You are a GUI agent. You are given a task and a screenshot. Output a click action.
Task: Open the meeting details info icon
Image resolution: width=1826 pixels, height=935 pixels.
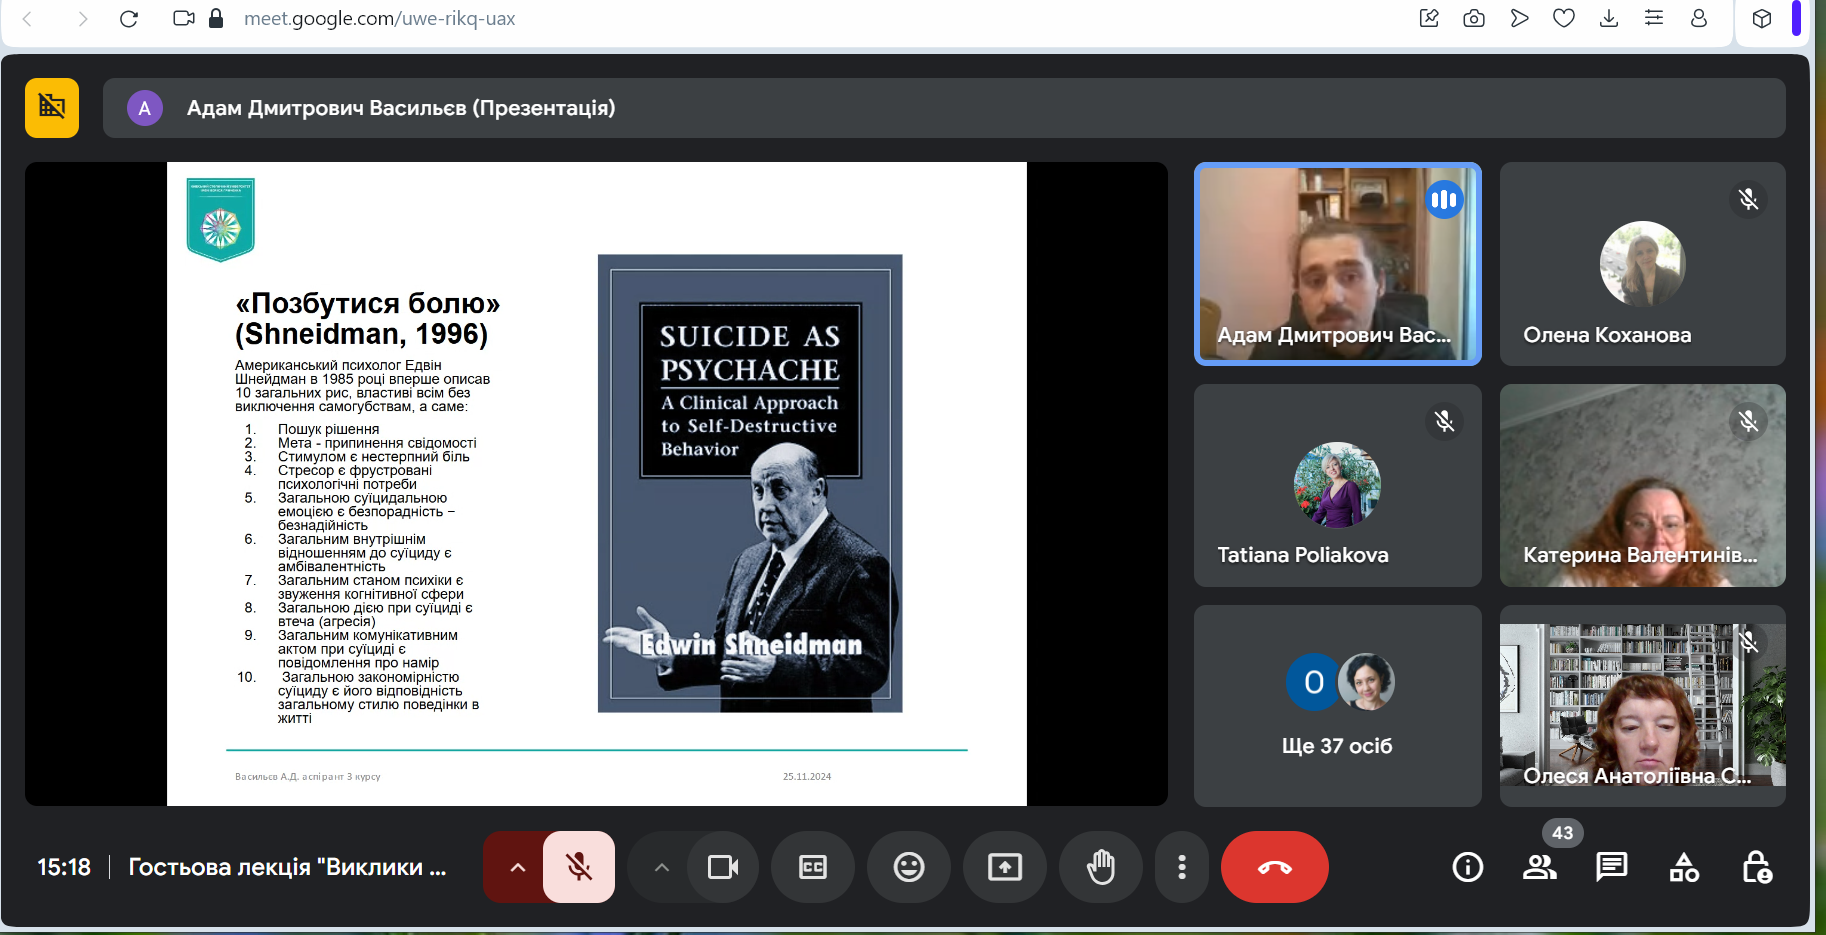coord(1467,867)
